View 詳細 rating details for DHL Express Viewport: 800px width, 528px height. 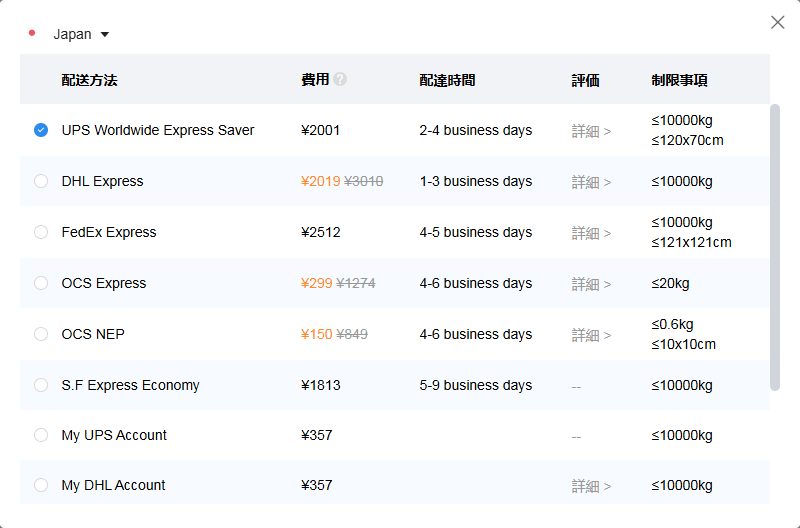591,182
